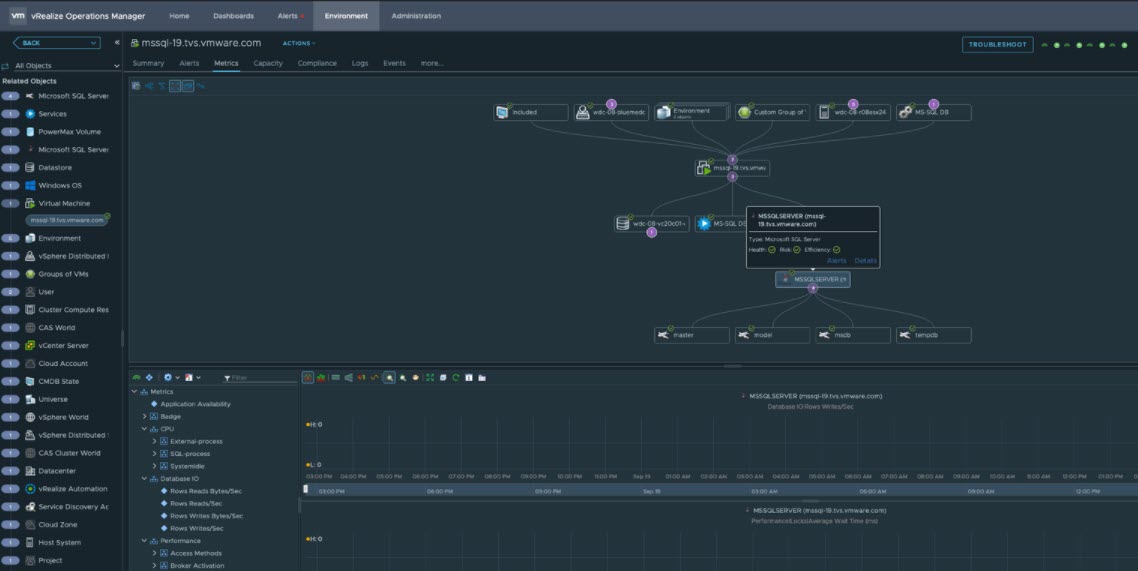Click the MSSQLSERVER topology node
The height and width of the screenshot is (571, 1138).
pyautogui.click(x=813, y=279)
